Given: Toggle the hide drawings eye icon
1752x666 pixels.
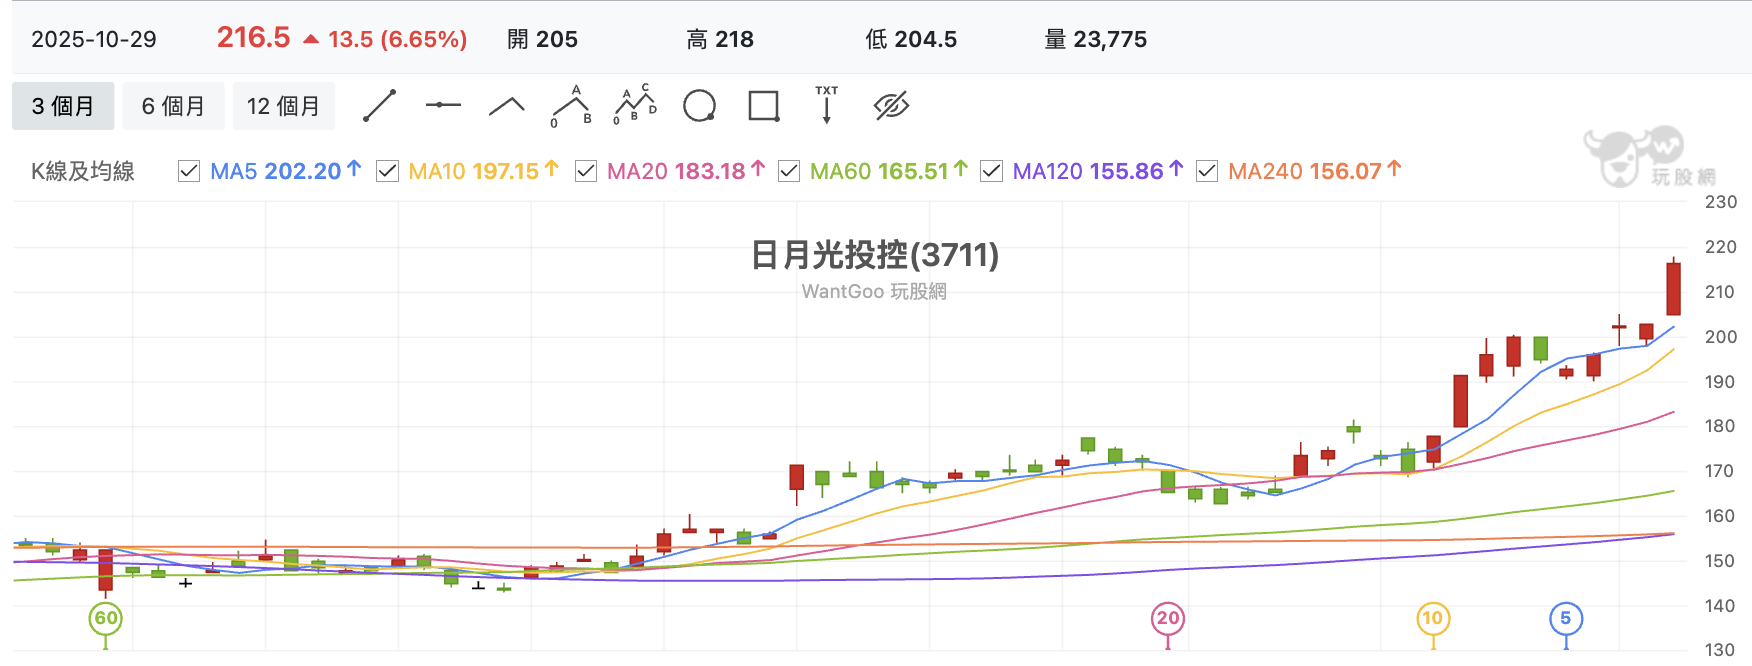Looking at the screenshot, I should tap(891, 106).
